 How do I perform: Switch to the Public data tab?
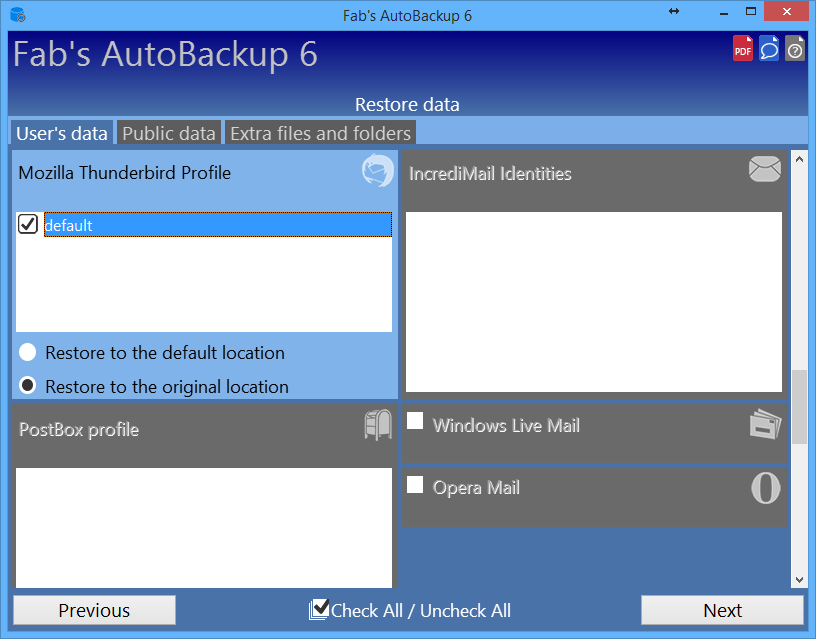tap(169, 133)
